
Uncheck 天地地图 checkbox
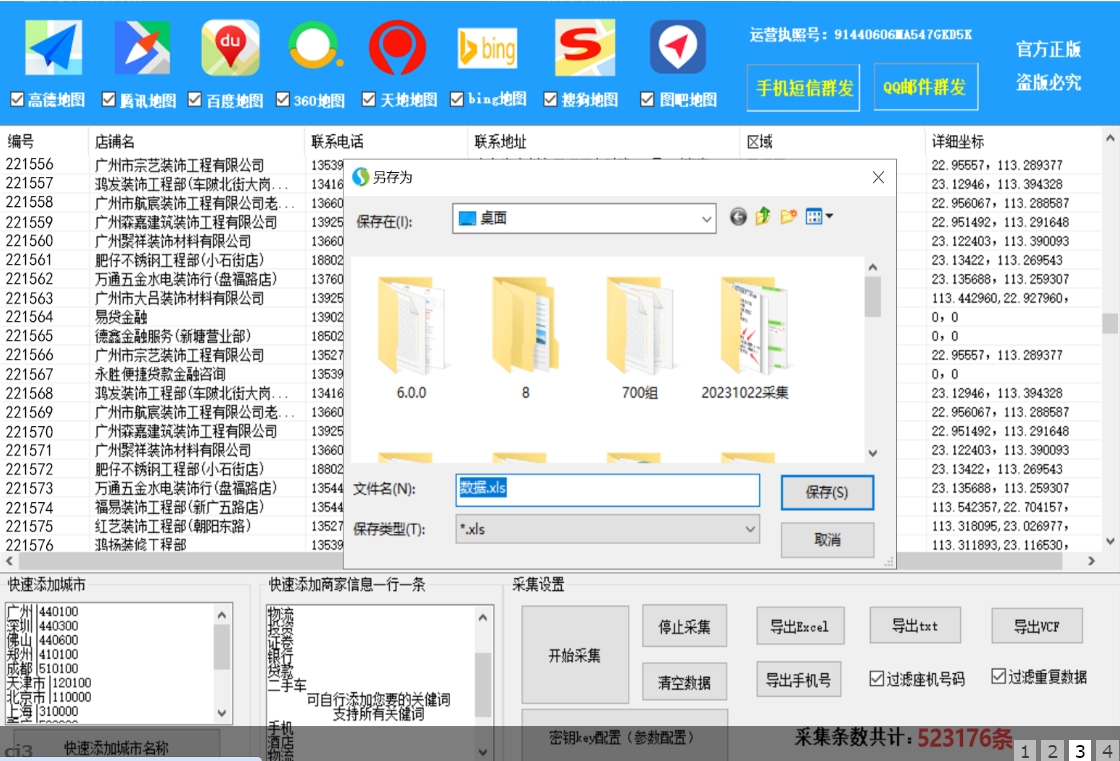tap(369, 99)
